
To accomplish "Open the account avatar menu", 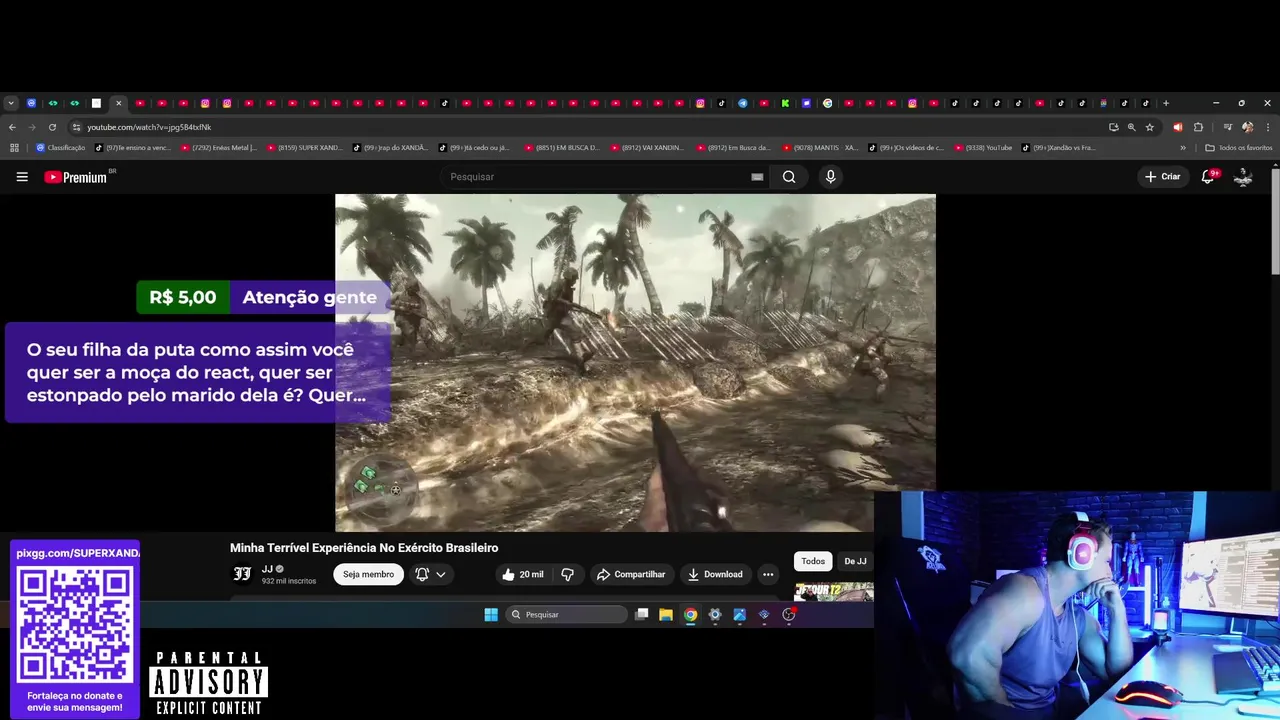I will [1243, 177].
